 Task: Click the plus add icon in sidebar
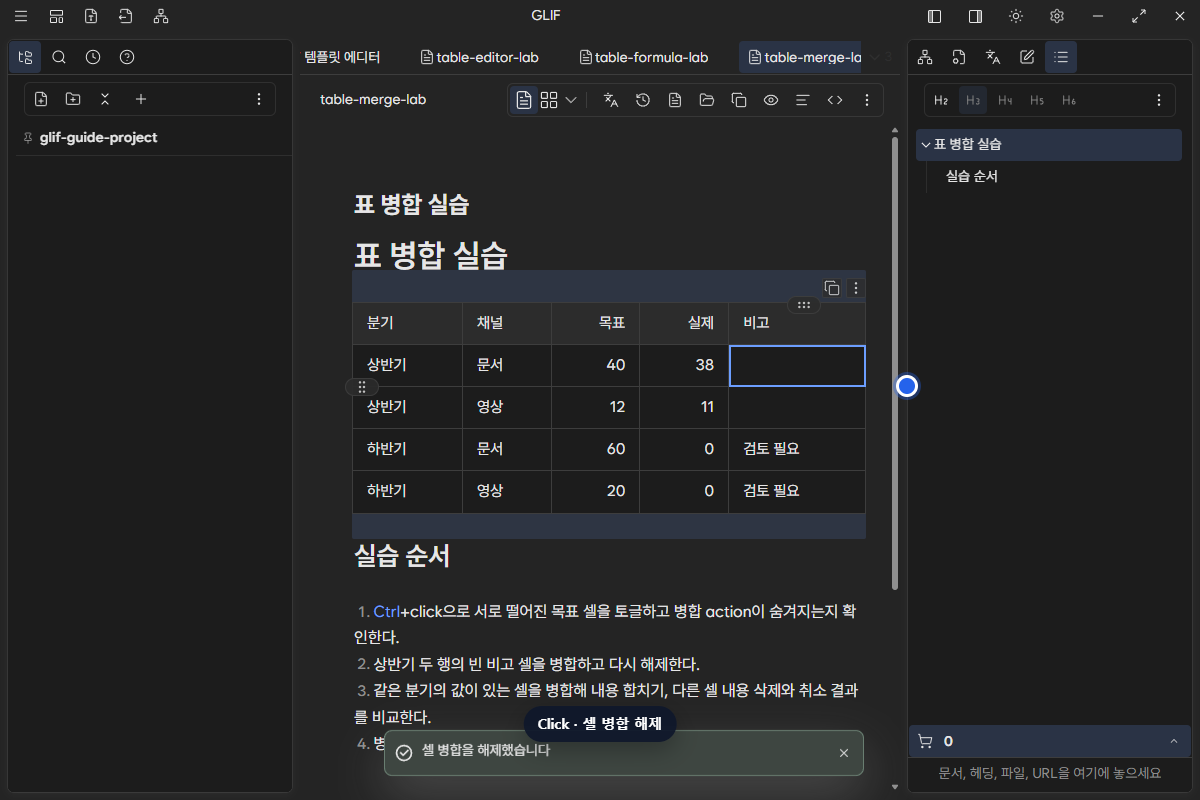pos(141,99)
